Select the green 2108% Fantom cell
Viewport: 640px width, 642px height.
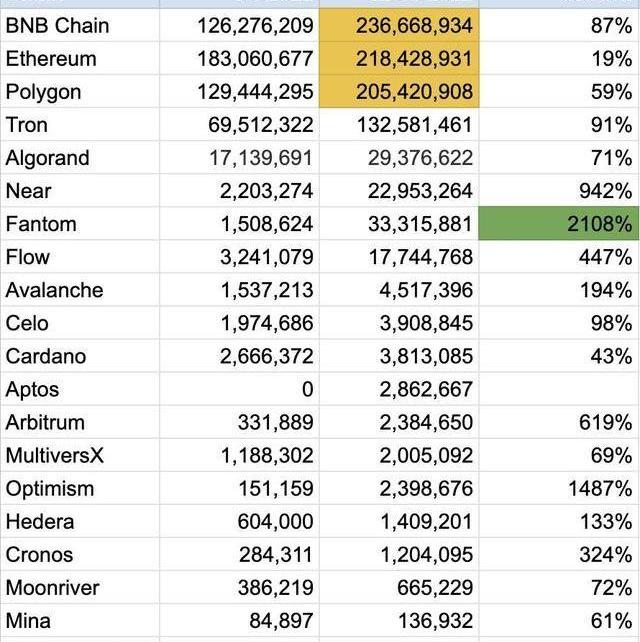[x=559, y=224]
